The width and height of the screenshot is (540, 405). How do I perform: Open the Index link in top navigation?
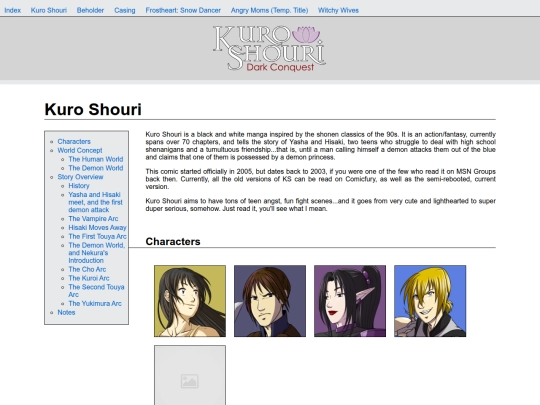(12, 10)
